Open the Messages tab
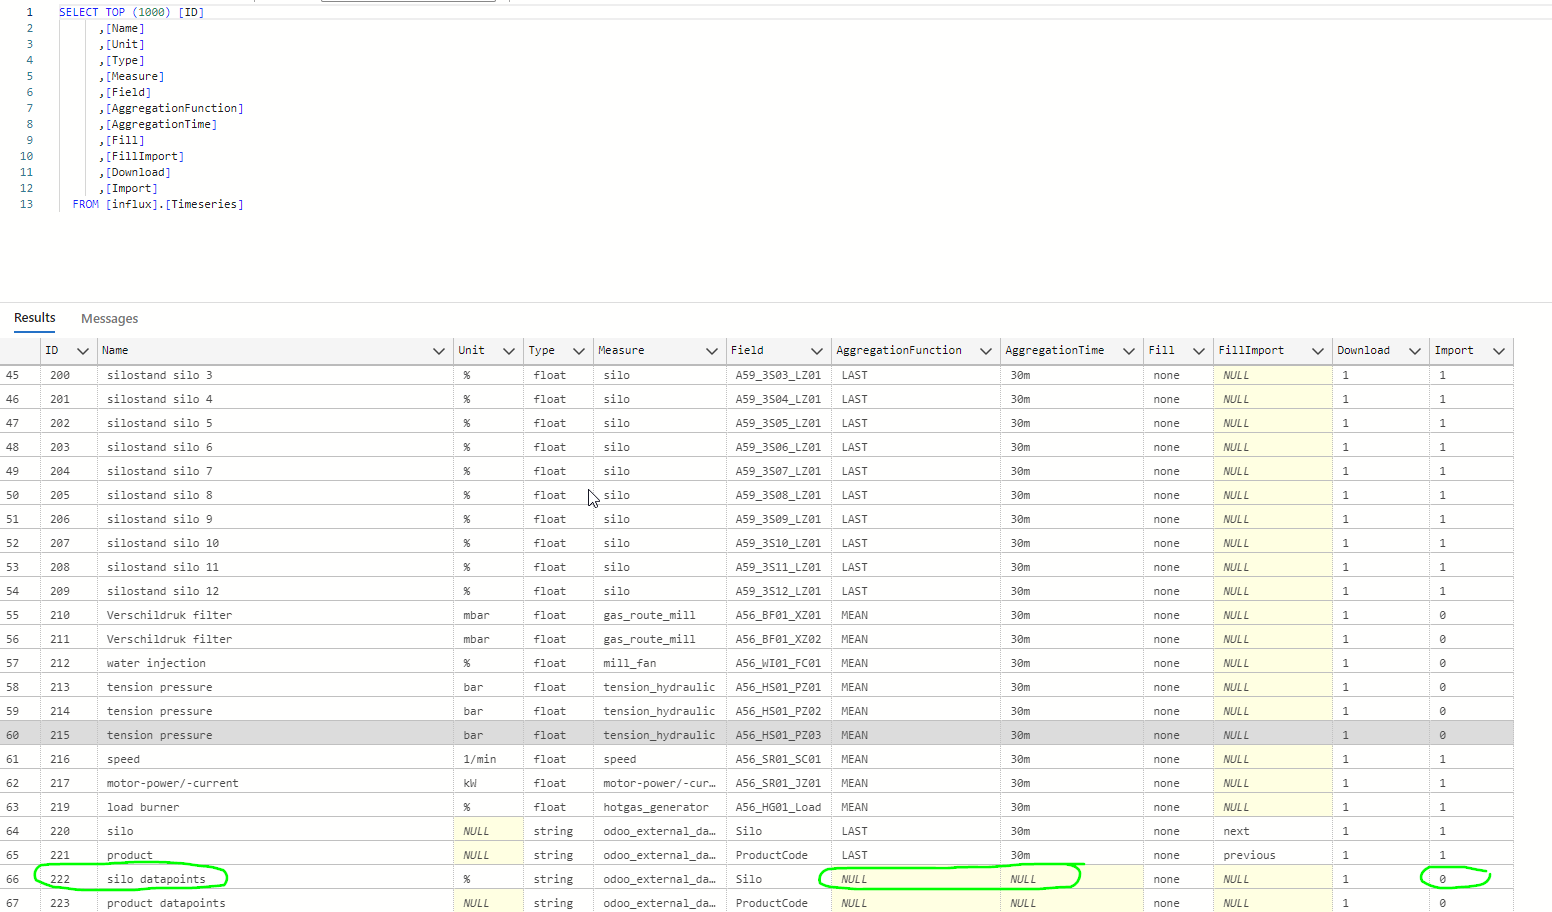1552x912 pixels. [110, 319]
